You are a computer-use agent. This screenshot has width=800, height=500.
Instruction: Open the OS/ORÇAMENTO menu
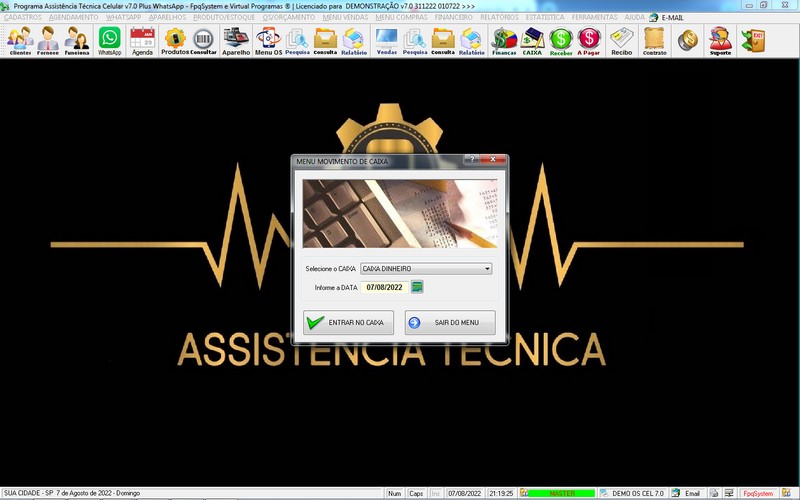coord(289,17)
